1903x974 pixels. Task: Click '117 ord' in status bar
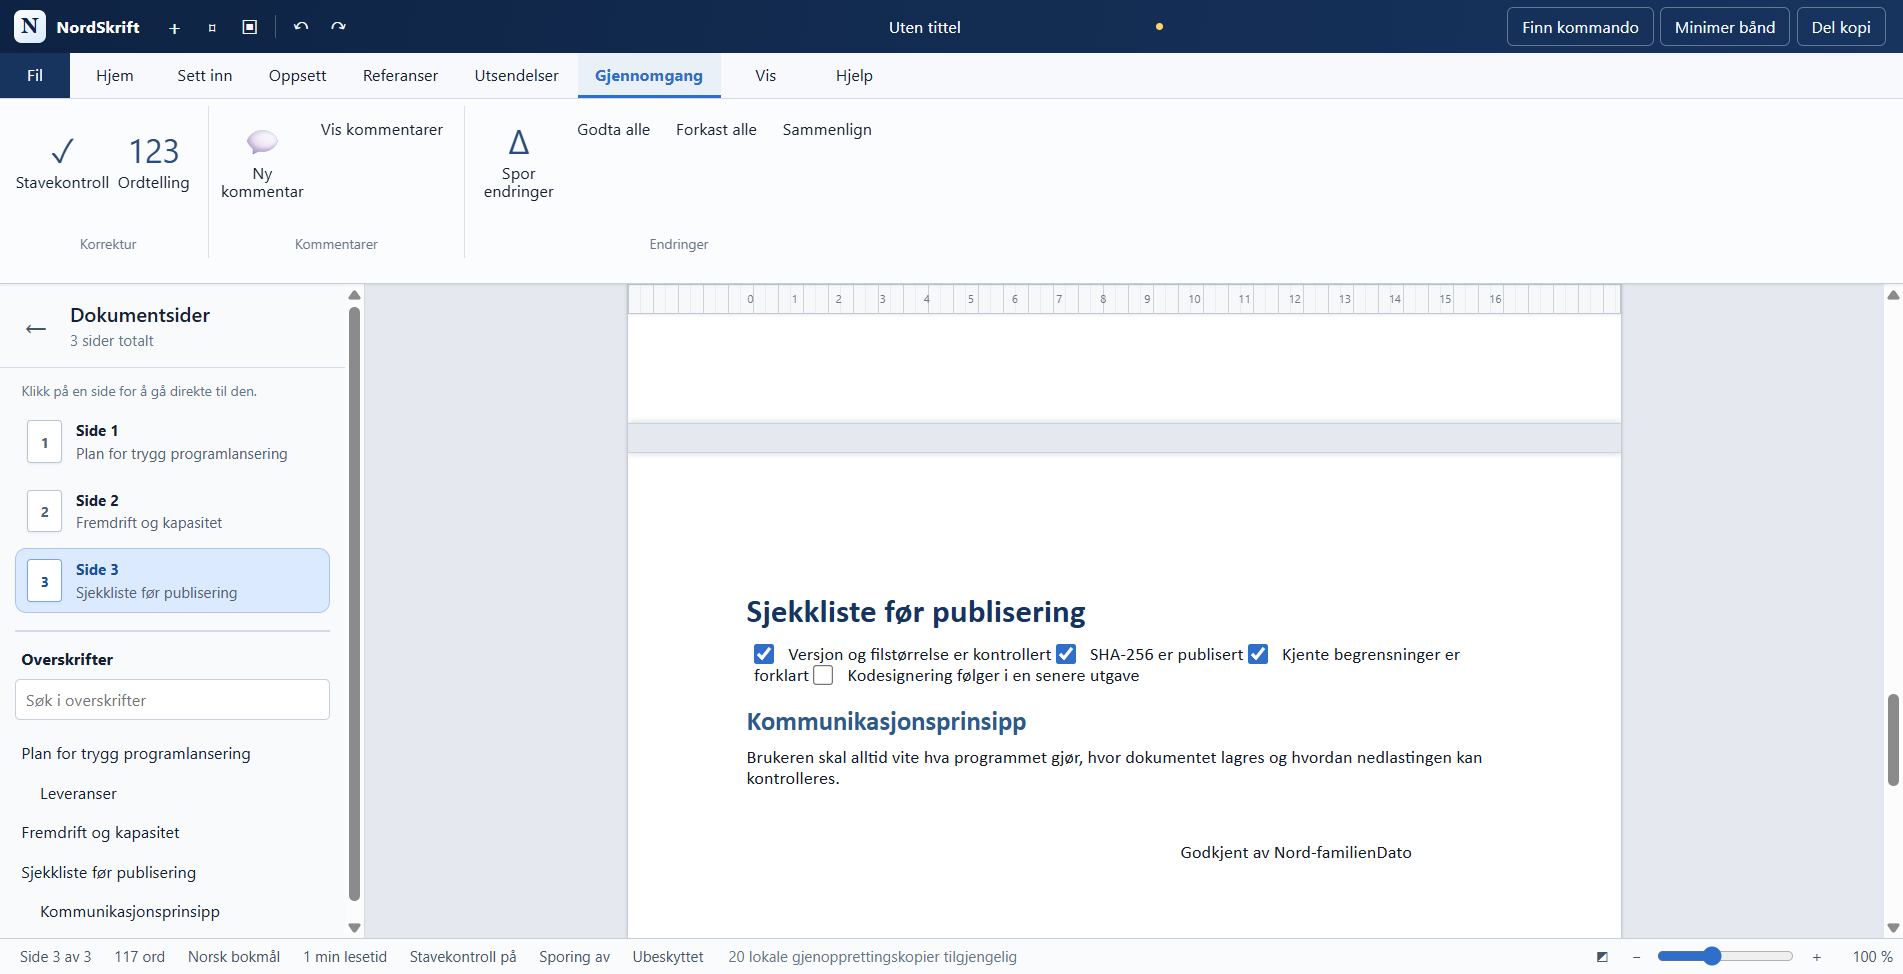139,957
